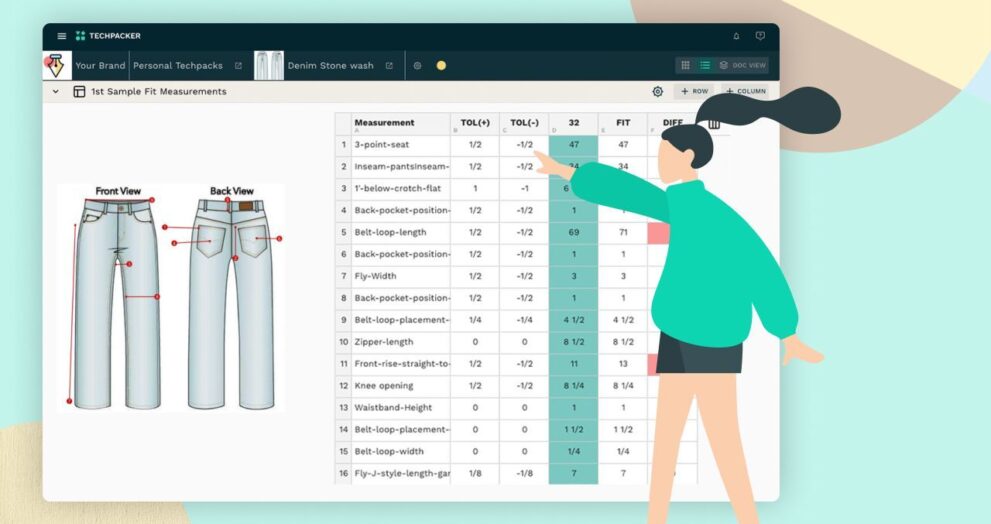Click the yellow status color dot
991x524 pixels.
coord(441,66)
